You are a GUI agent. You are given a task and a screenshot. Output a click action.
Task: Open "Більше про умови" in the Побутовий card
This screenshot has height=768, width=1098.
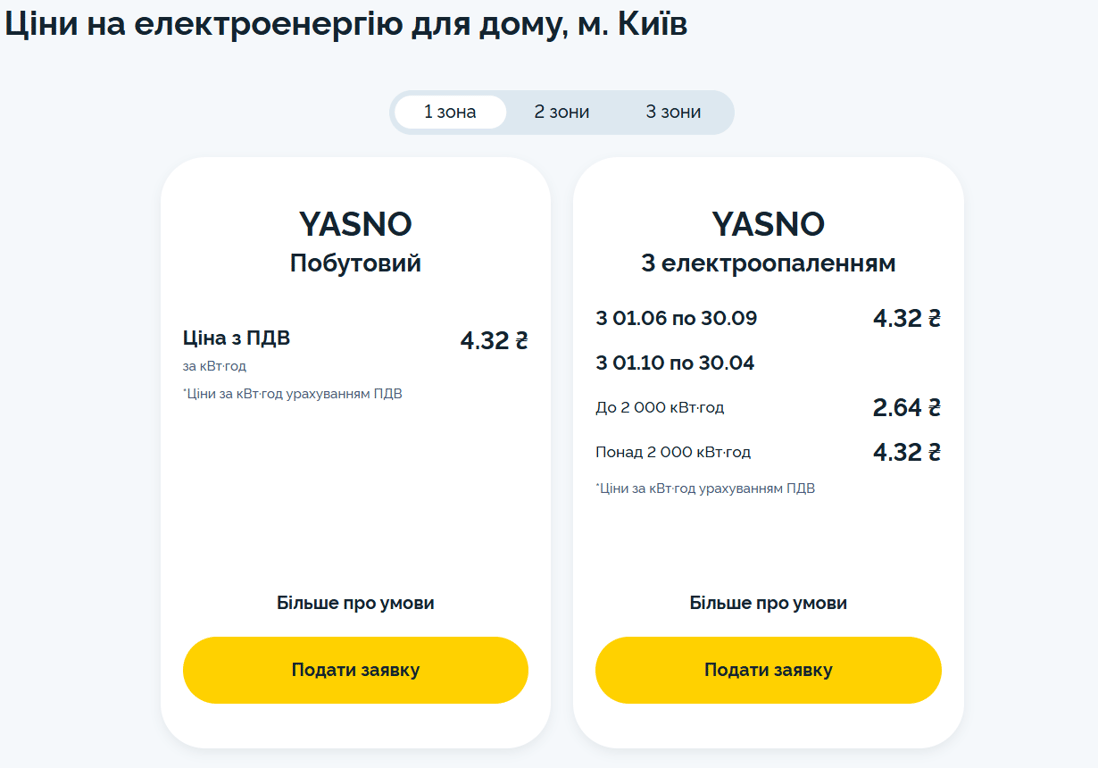355,603
